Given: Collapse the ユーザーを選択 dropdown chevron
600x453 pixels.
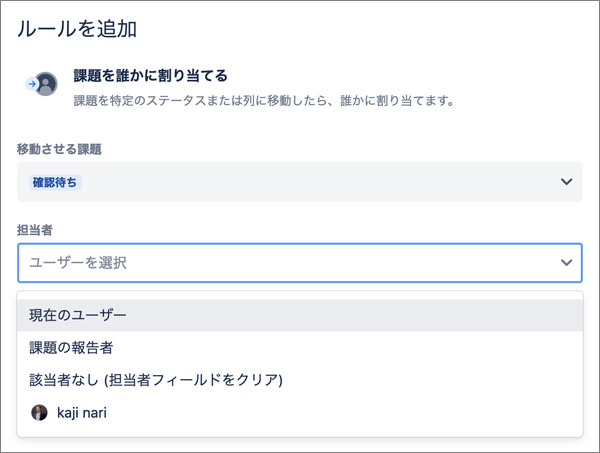Looking at the screenshot, I should click(566, 262).
